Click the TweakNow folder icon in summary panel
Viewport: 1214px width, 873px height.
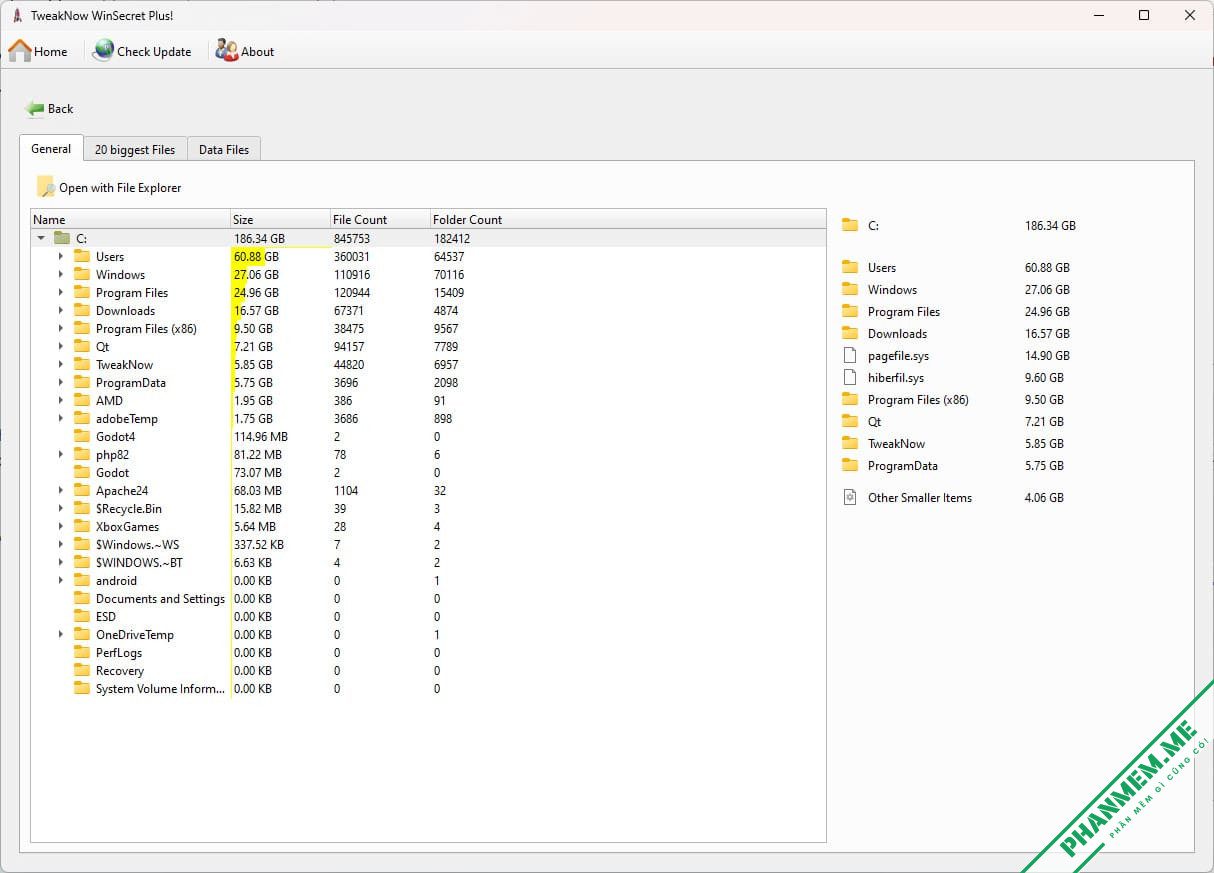click(850, 443)
